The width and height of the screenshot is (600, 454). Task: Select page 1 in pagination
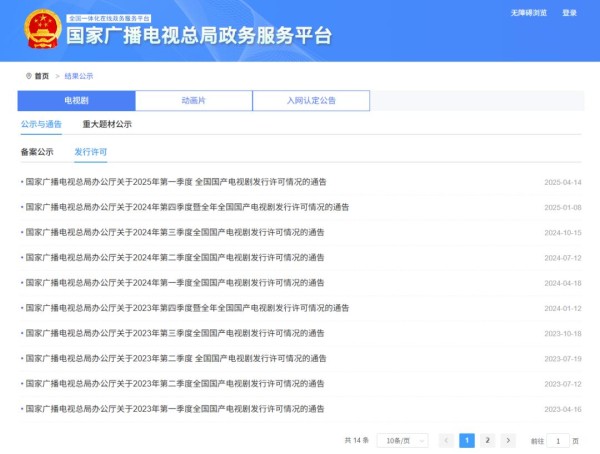[467, 441]
